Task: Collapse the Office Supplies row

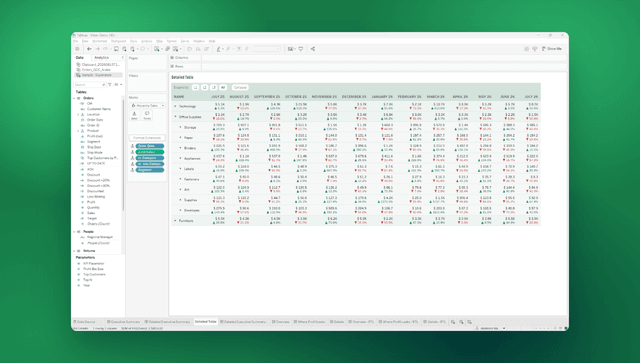Action: (x=176, y=117)
